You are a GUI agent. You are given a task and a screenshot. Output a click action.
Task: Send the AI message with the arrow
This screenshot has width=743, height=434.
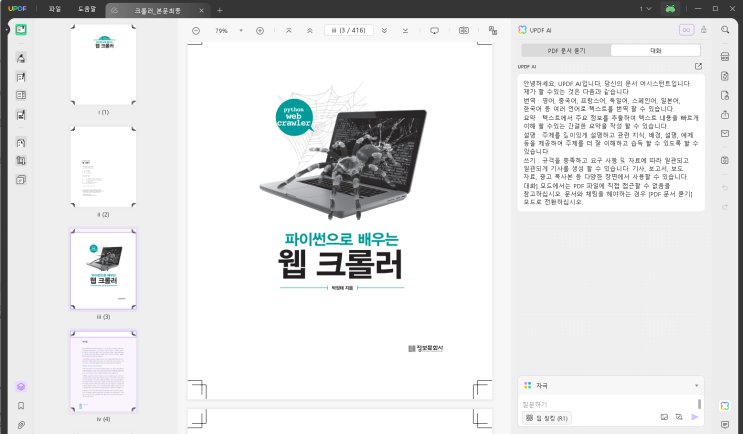pyautogui.click(x=695, y=417)
